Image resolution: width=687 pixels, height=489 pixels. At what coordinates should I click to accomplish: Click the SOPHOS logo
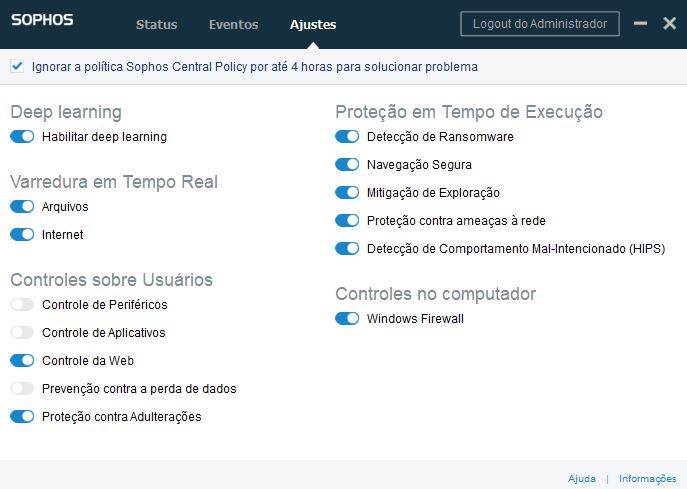pos(42,20)
